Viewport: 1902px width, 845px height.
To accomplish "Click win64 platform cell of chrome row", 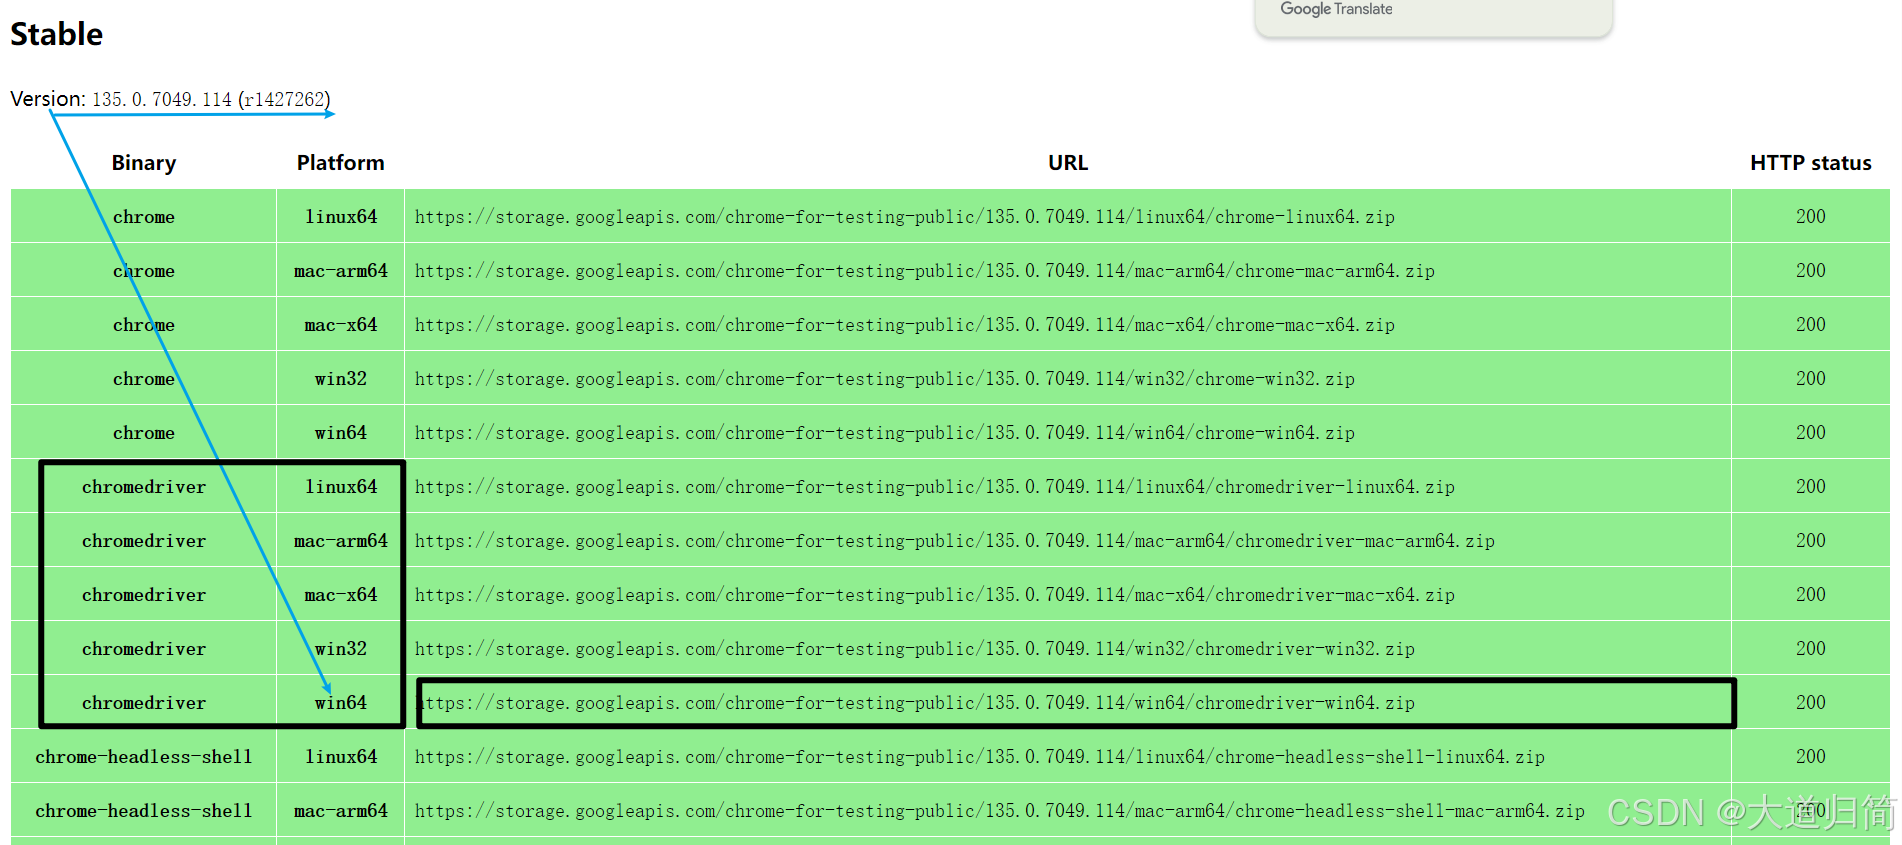I will (x=341, y=433).
